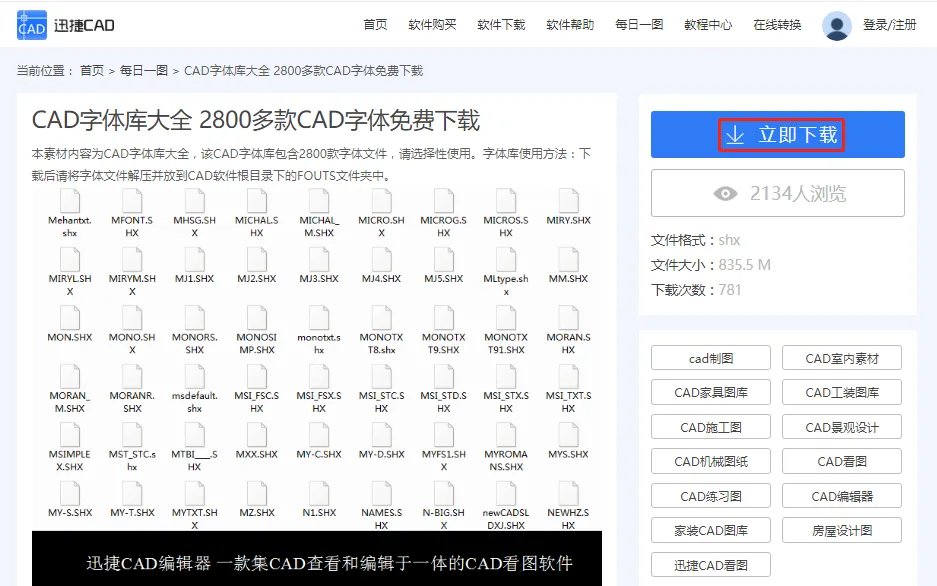Click the user avatar icon near 登录/注册
Screen dimensions: 937x586
coord(836,25)
